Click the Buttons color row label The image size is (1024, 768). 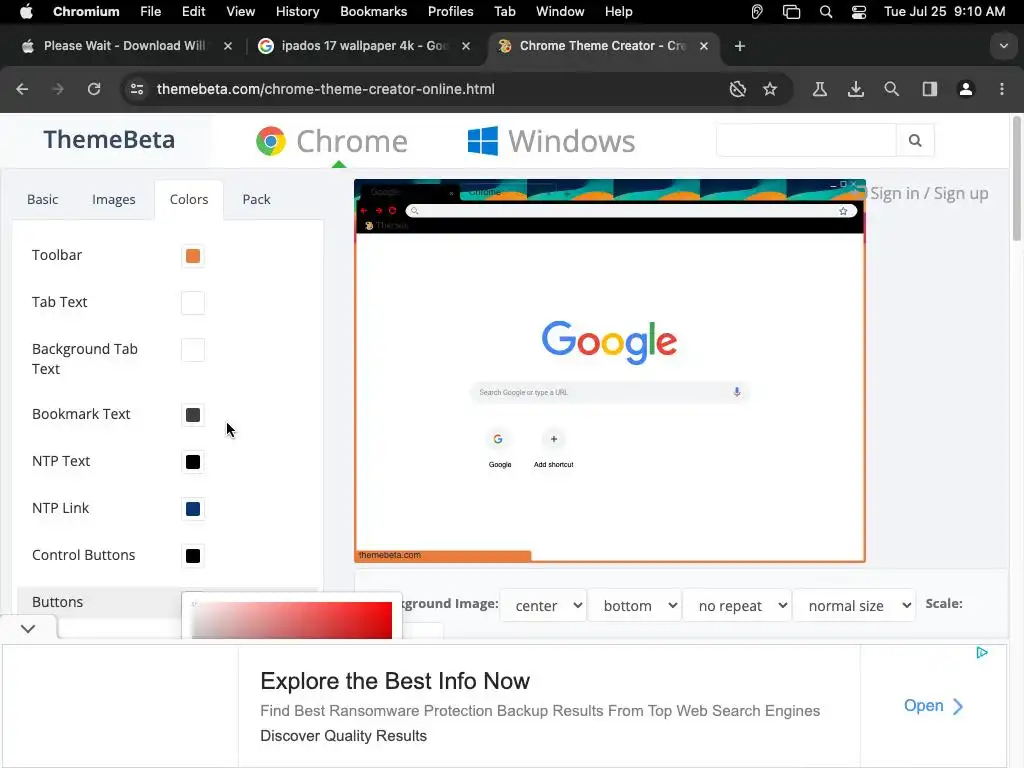point(57,601)
